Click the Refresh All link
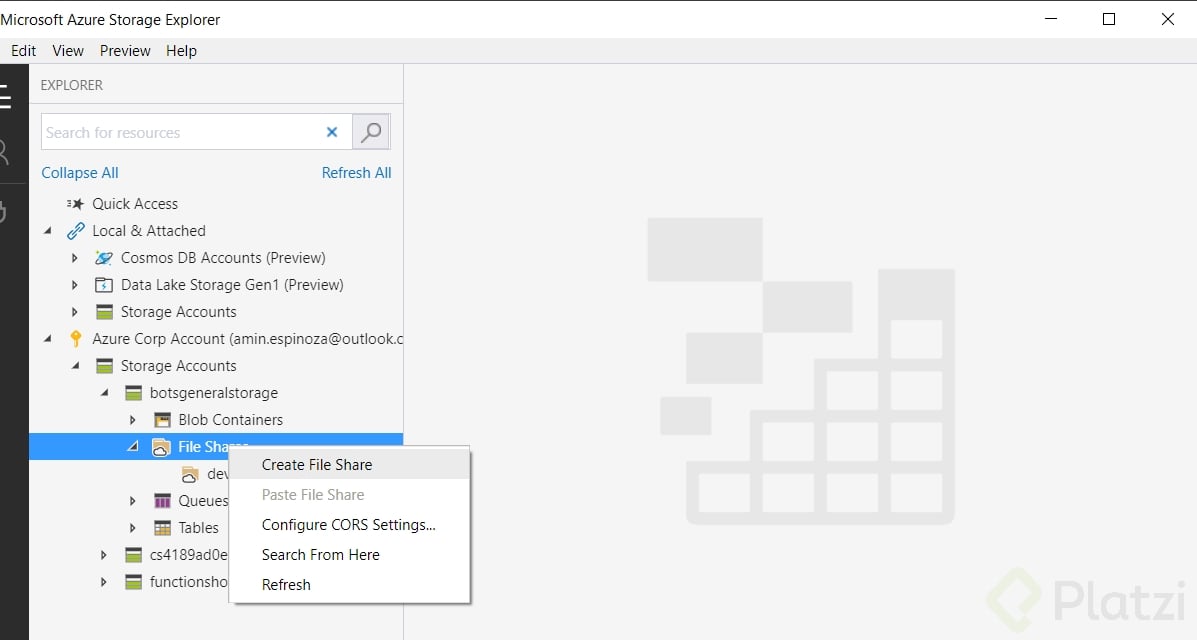This screenshot has height=640, width=1197. [x=357, y=173]
